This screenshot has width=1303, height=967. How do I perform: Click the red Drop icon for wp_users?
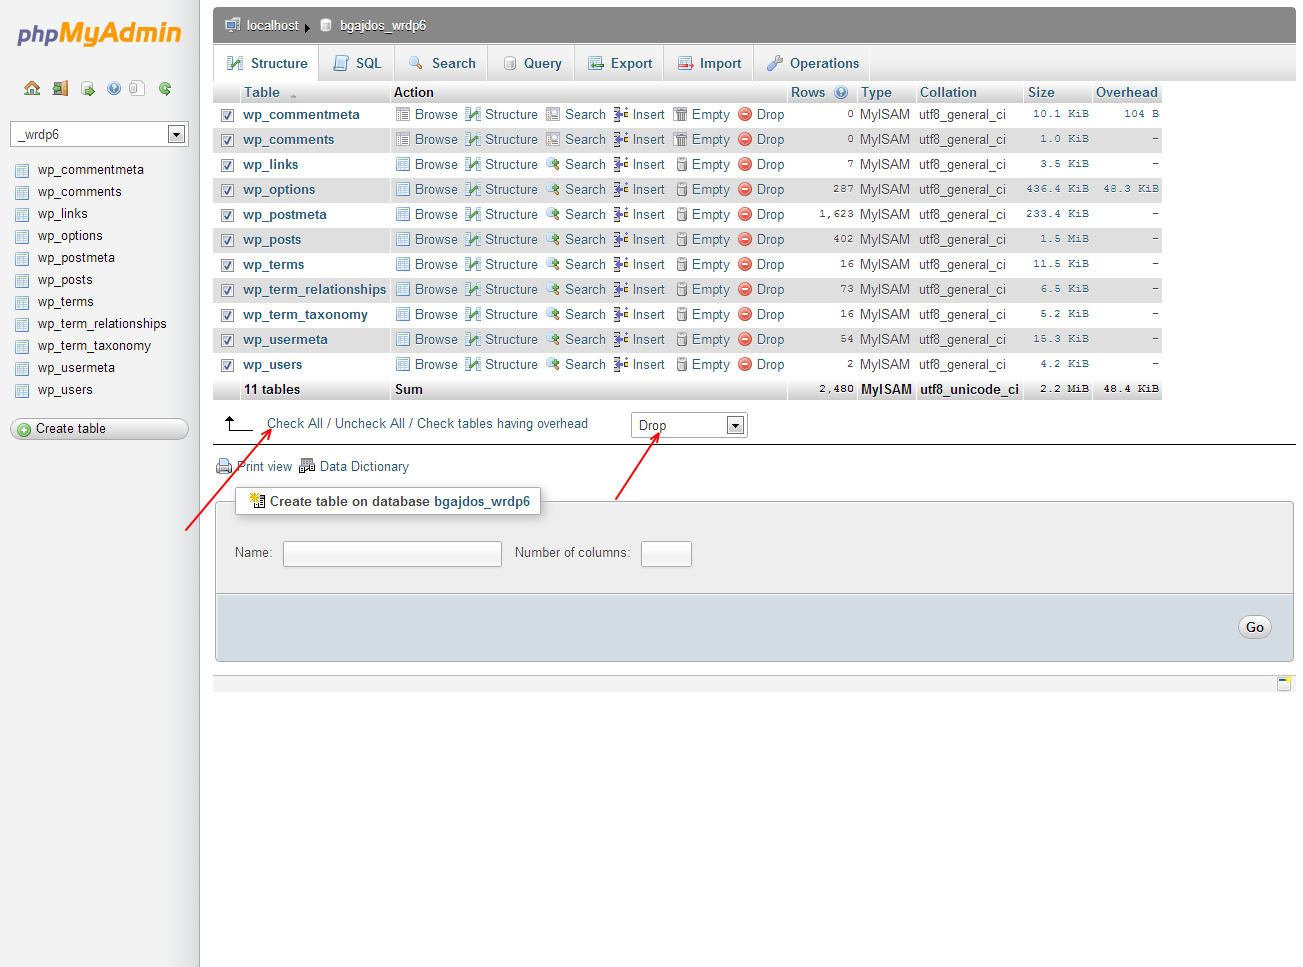click(x=745, y=364)
